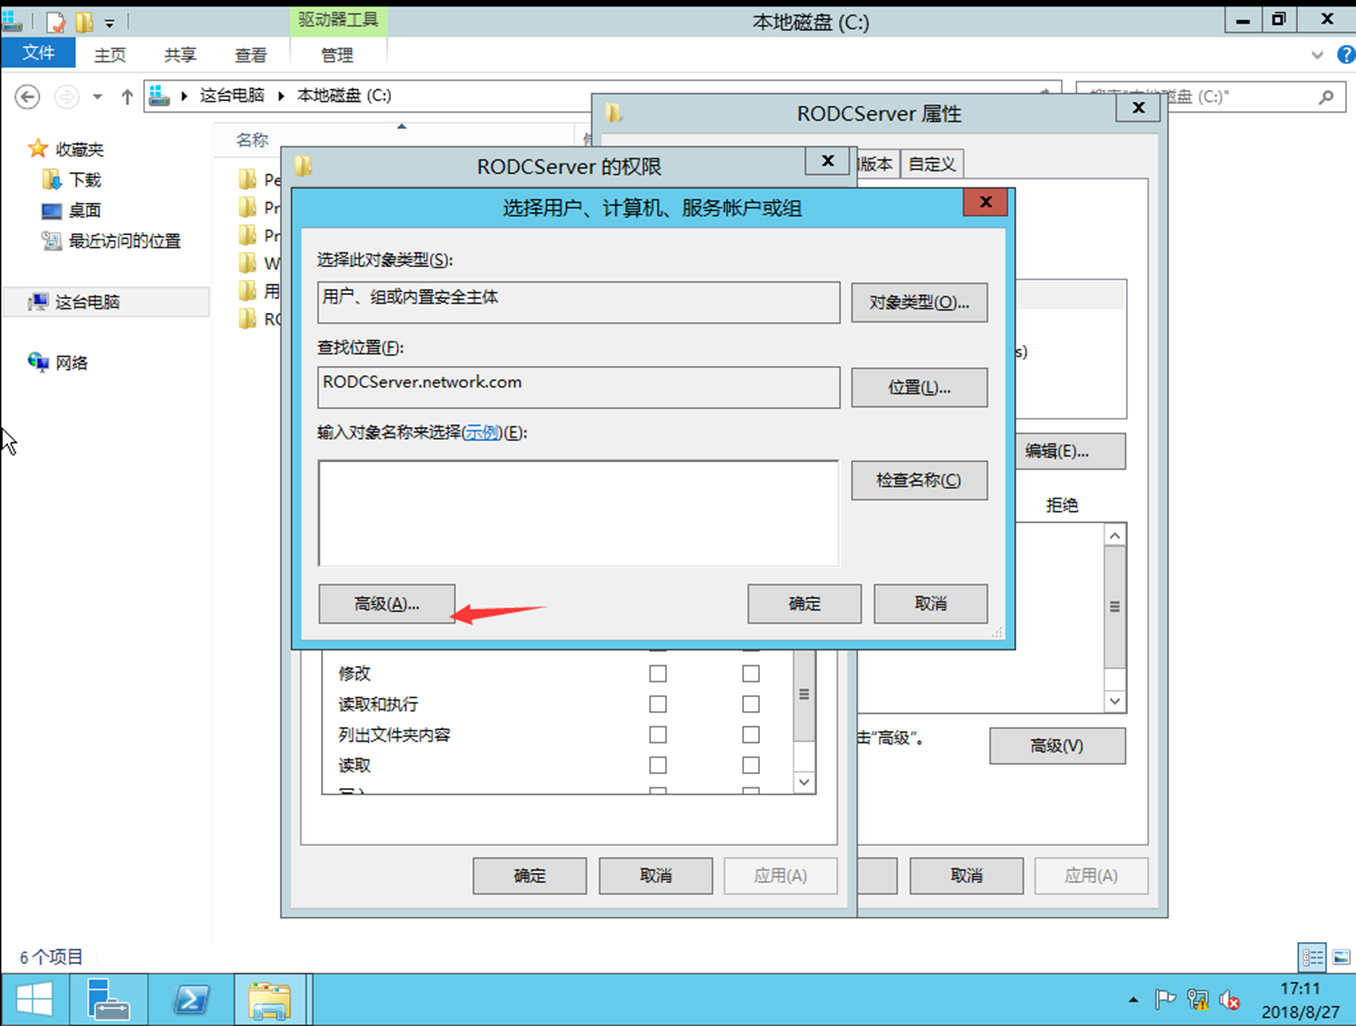Image resolution: width=1356 pixels, height=1026 pixels.
Task: Open the 管理 ribbon tab
Action: tap(338, 55)
